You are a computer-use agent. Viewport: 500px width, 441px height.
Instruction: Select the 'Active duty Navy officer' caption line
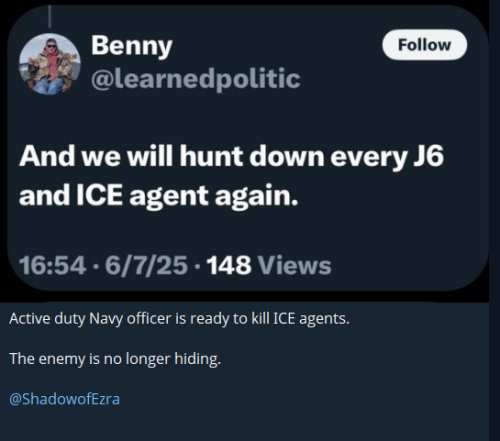(179, 319)
